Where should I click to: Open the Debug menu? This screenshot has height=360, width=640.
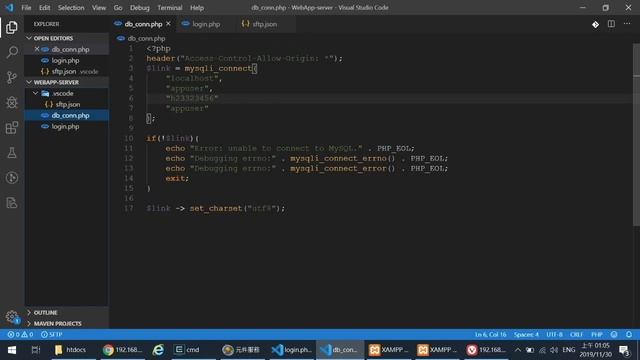pos(140,7)
